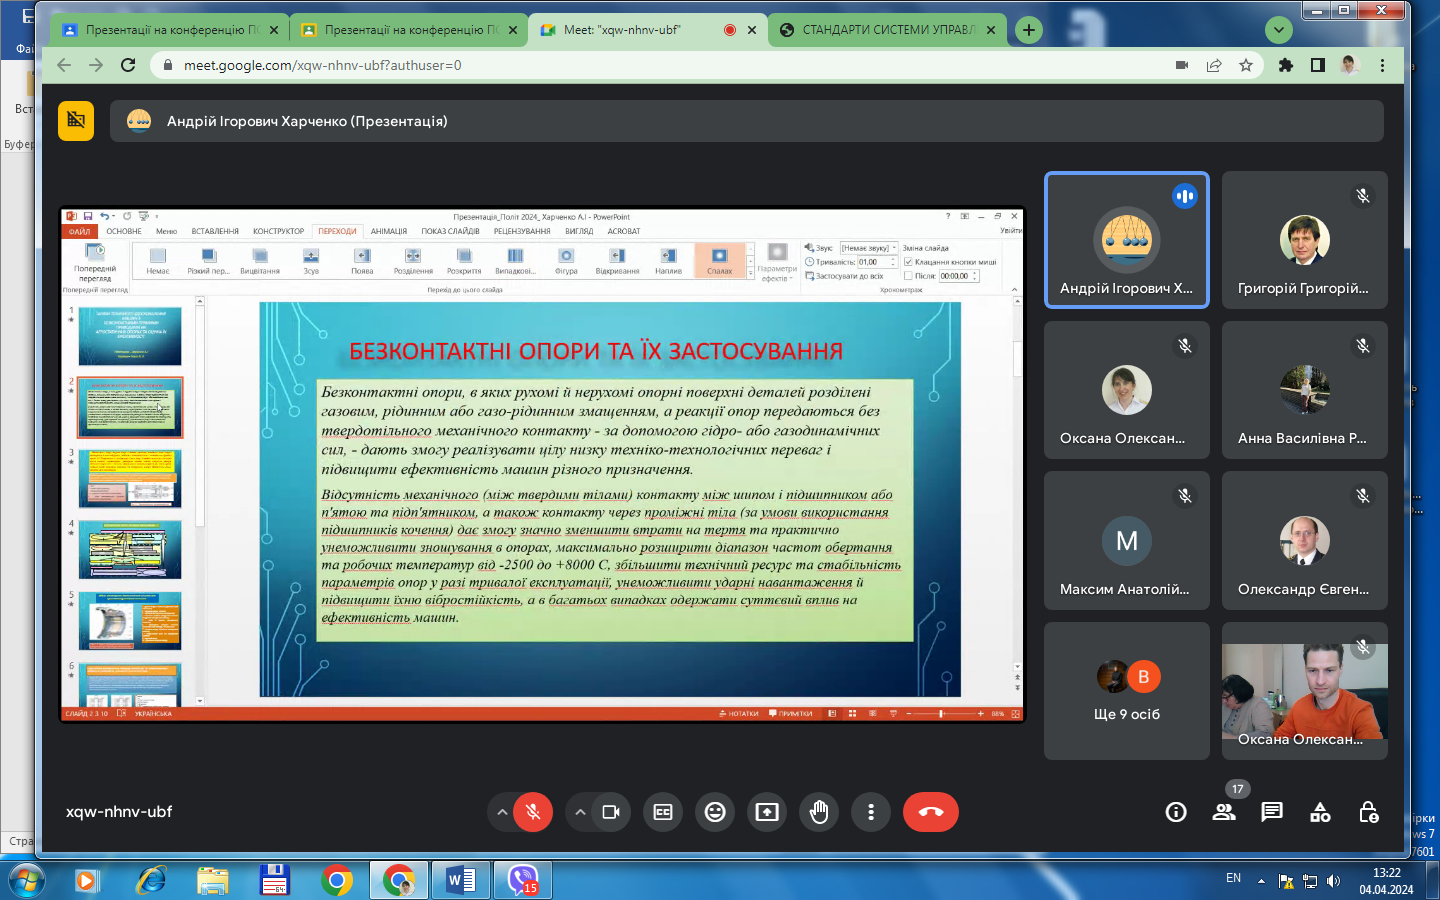
Task: Expand audio settings arrow beside microphone
Action: point(502,812)
